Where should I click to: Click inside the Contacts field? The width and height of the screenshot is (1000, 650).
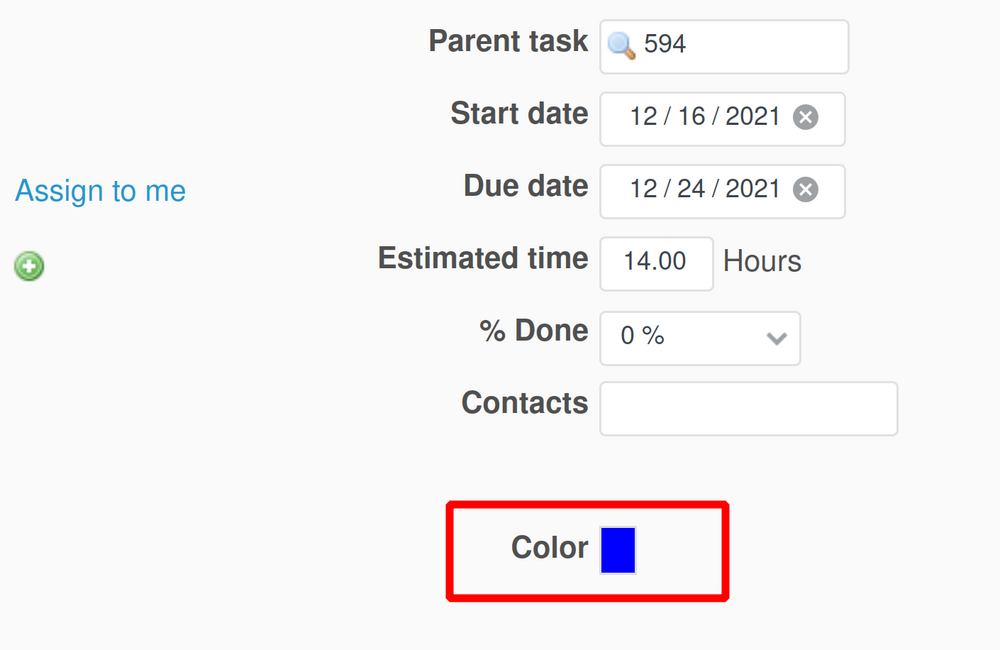pos(748,408)
